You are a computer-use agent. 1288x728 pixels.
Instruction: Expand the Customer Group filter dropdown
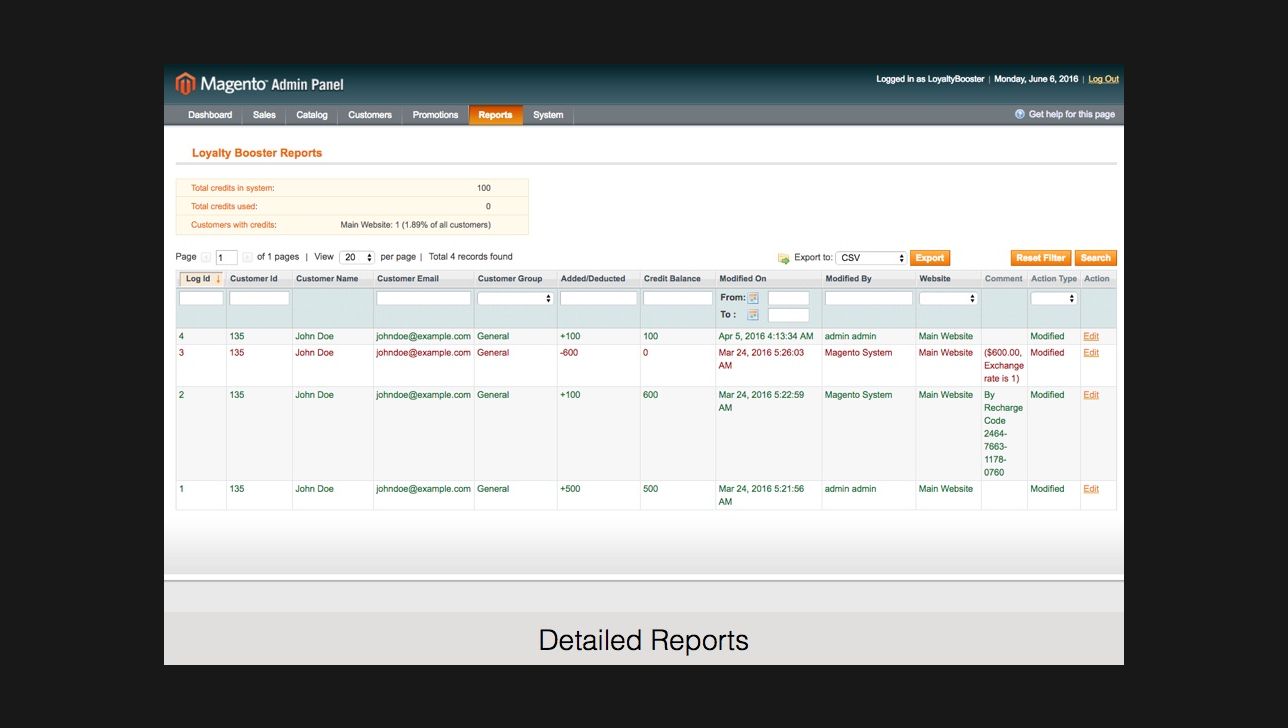[515, 298]
